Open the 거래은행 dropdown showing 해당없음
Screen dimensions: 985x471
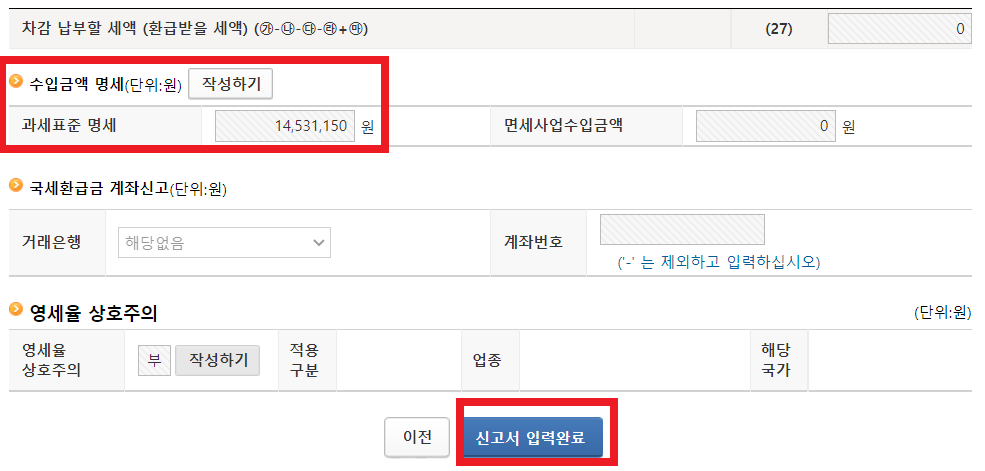click(224, 242)
